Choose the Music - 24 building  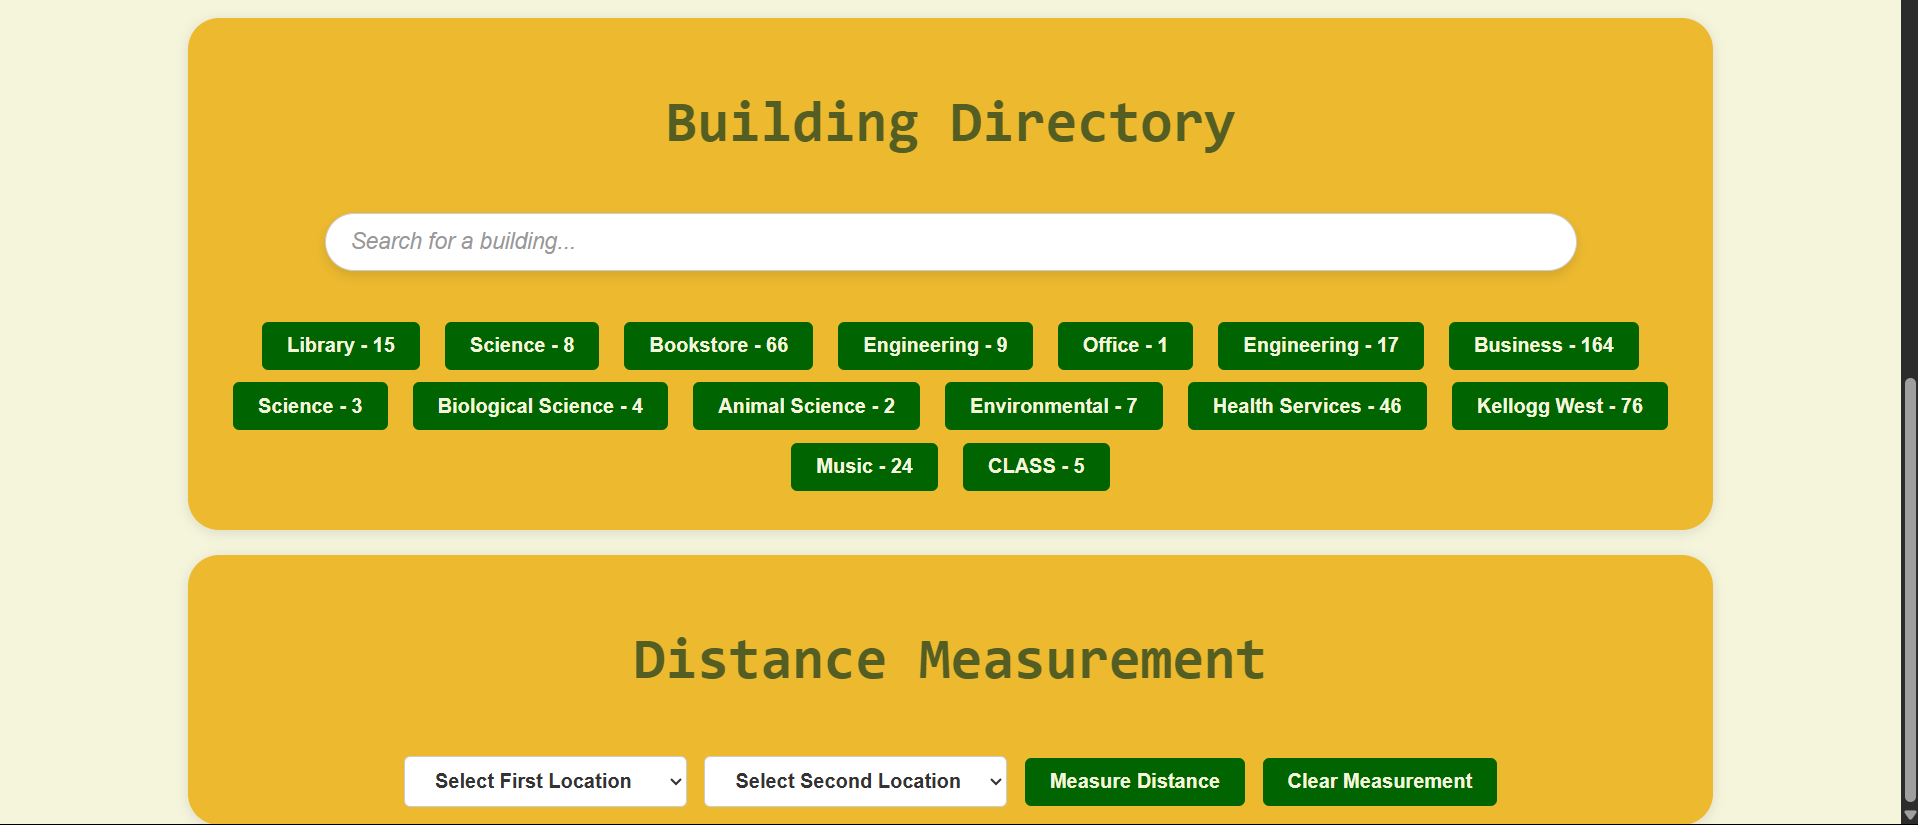tap(864, 467)
